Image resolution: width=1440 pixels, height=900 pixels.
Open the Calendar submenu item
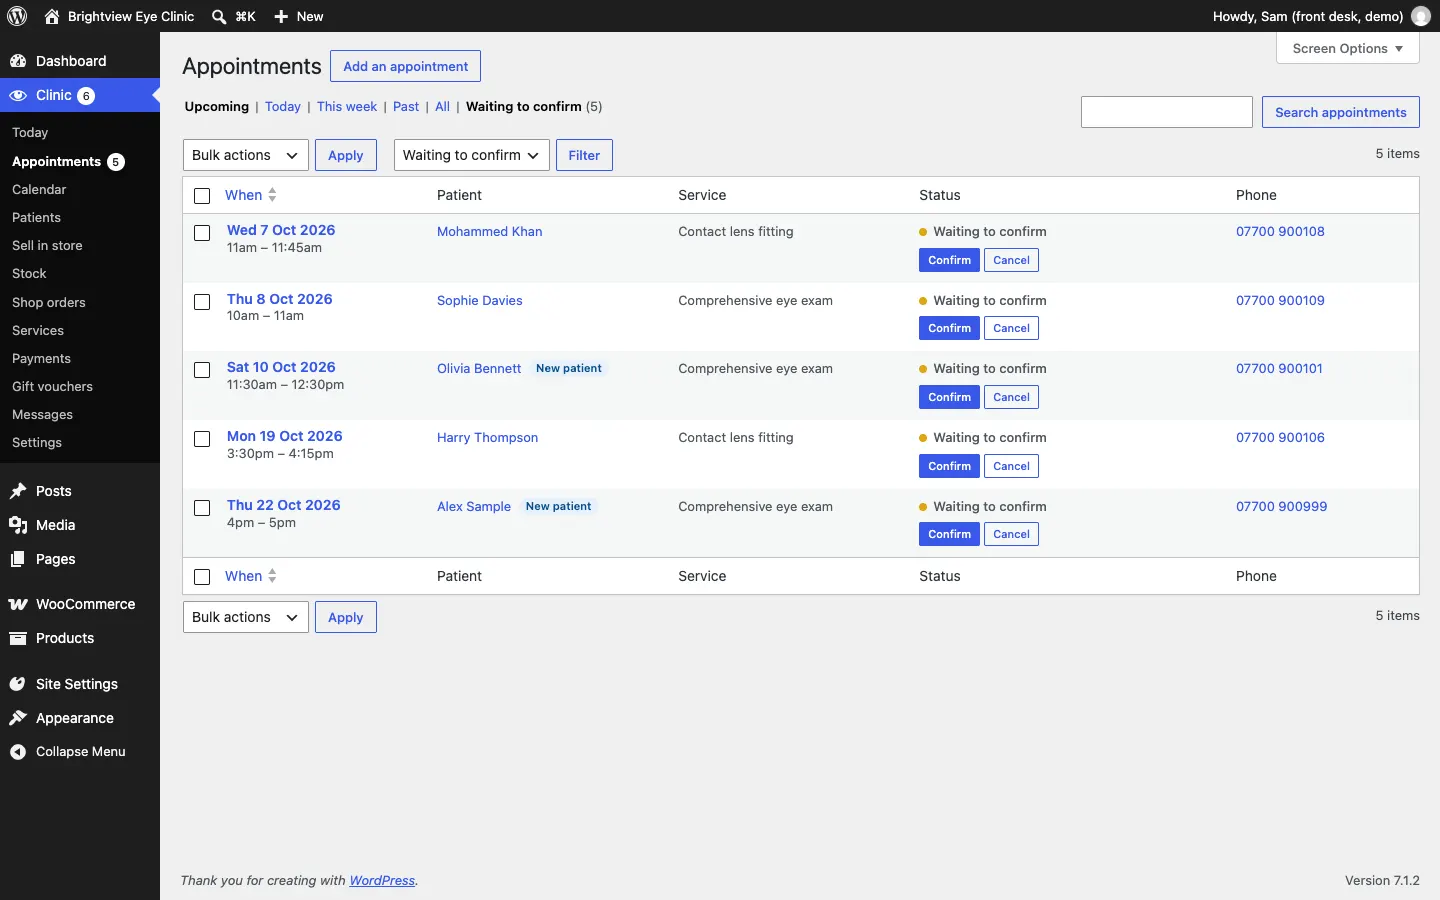click(39, 189)
